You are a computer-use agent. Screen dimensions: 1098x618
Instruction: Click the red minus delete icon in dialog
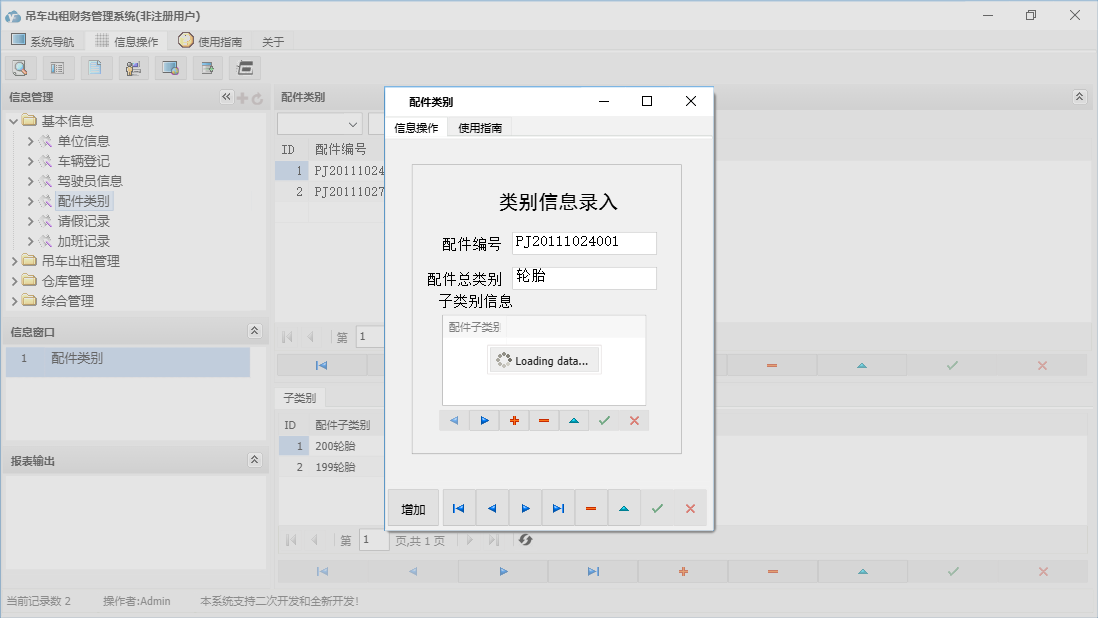point(591,507)
